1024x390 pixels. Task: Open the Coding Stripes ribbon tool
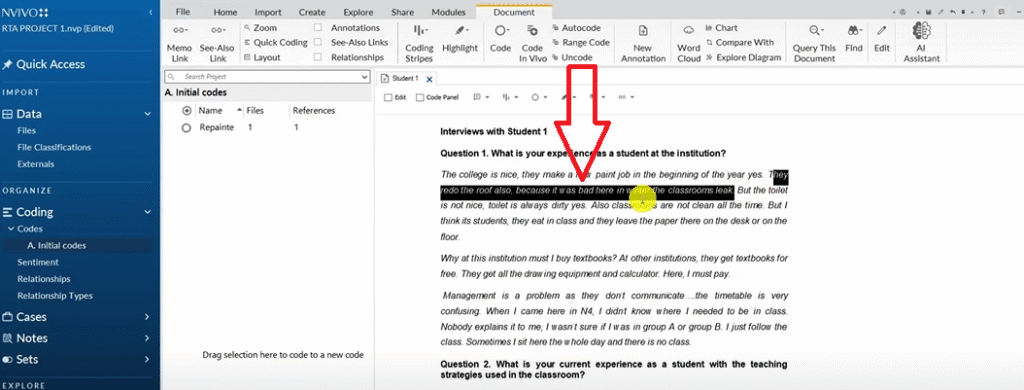click(x=419, y=43)
